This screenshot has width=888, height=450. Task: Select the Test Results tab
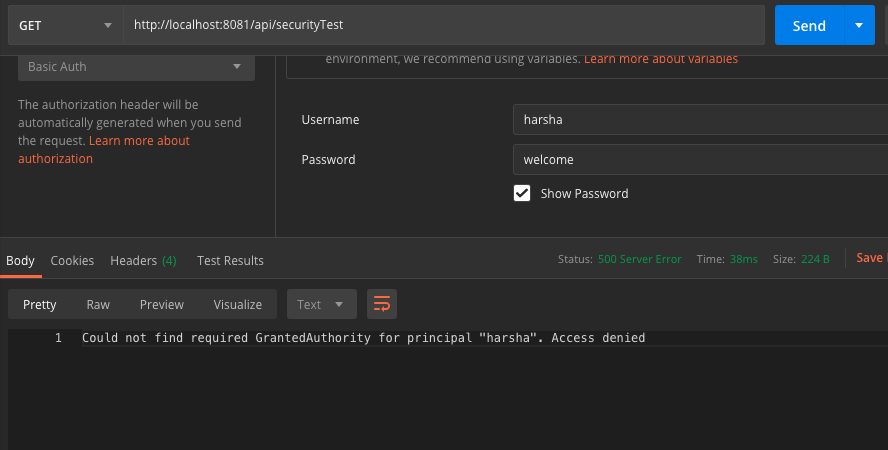(230, 260)
